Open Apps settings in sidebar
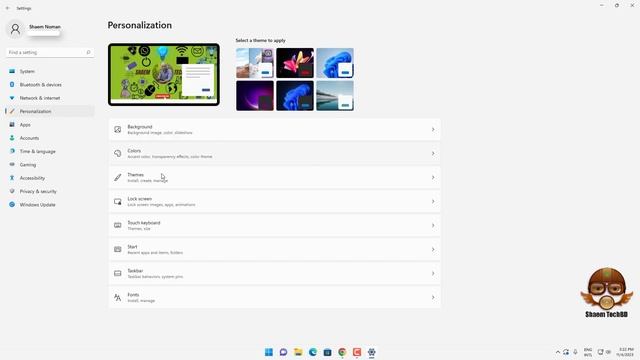640x360 pixels. coord(50,124)
